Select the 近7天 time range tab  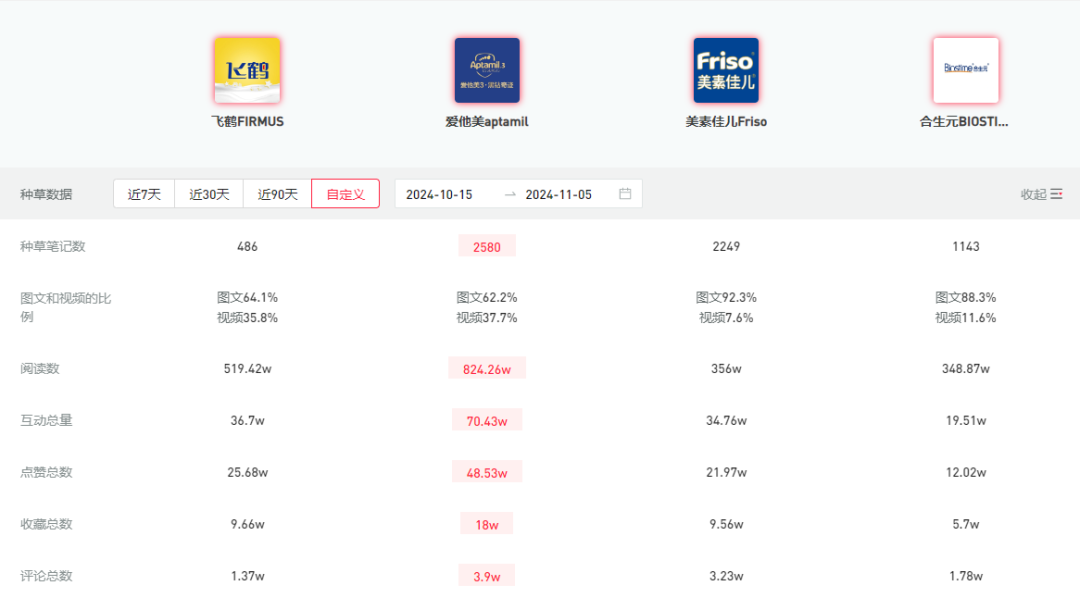(144, 194)
